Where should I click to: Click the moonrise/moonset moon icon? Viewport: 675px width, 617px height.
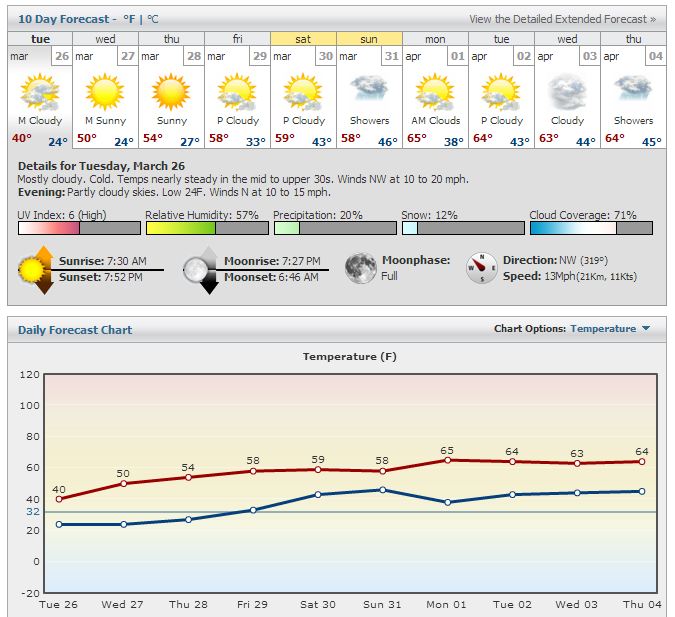coord(201,269)
